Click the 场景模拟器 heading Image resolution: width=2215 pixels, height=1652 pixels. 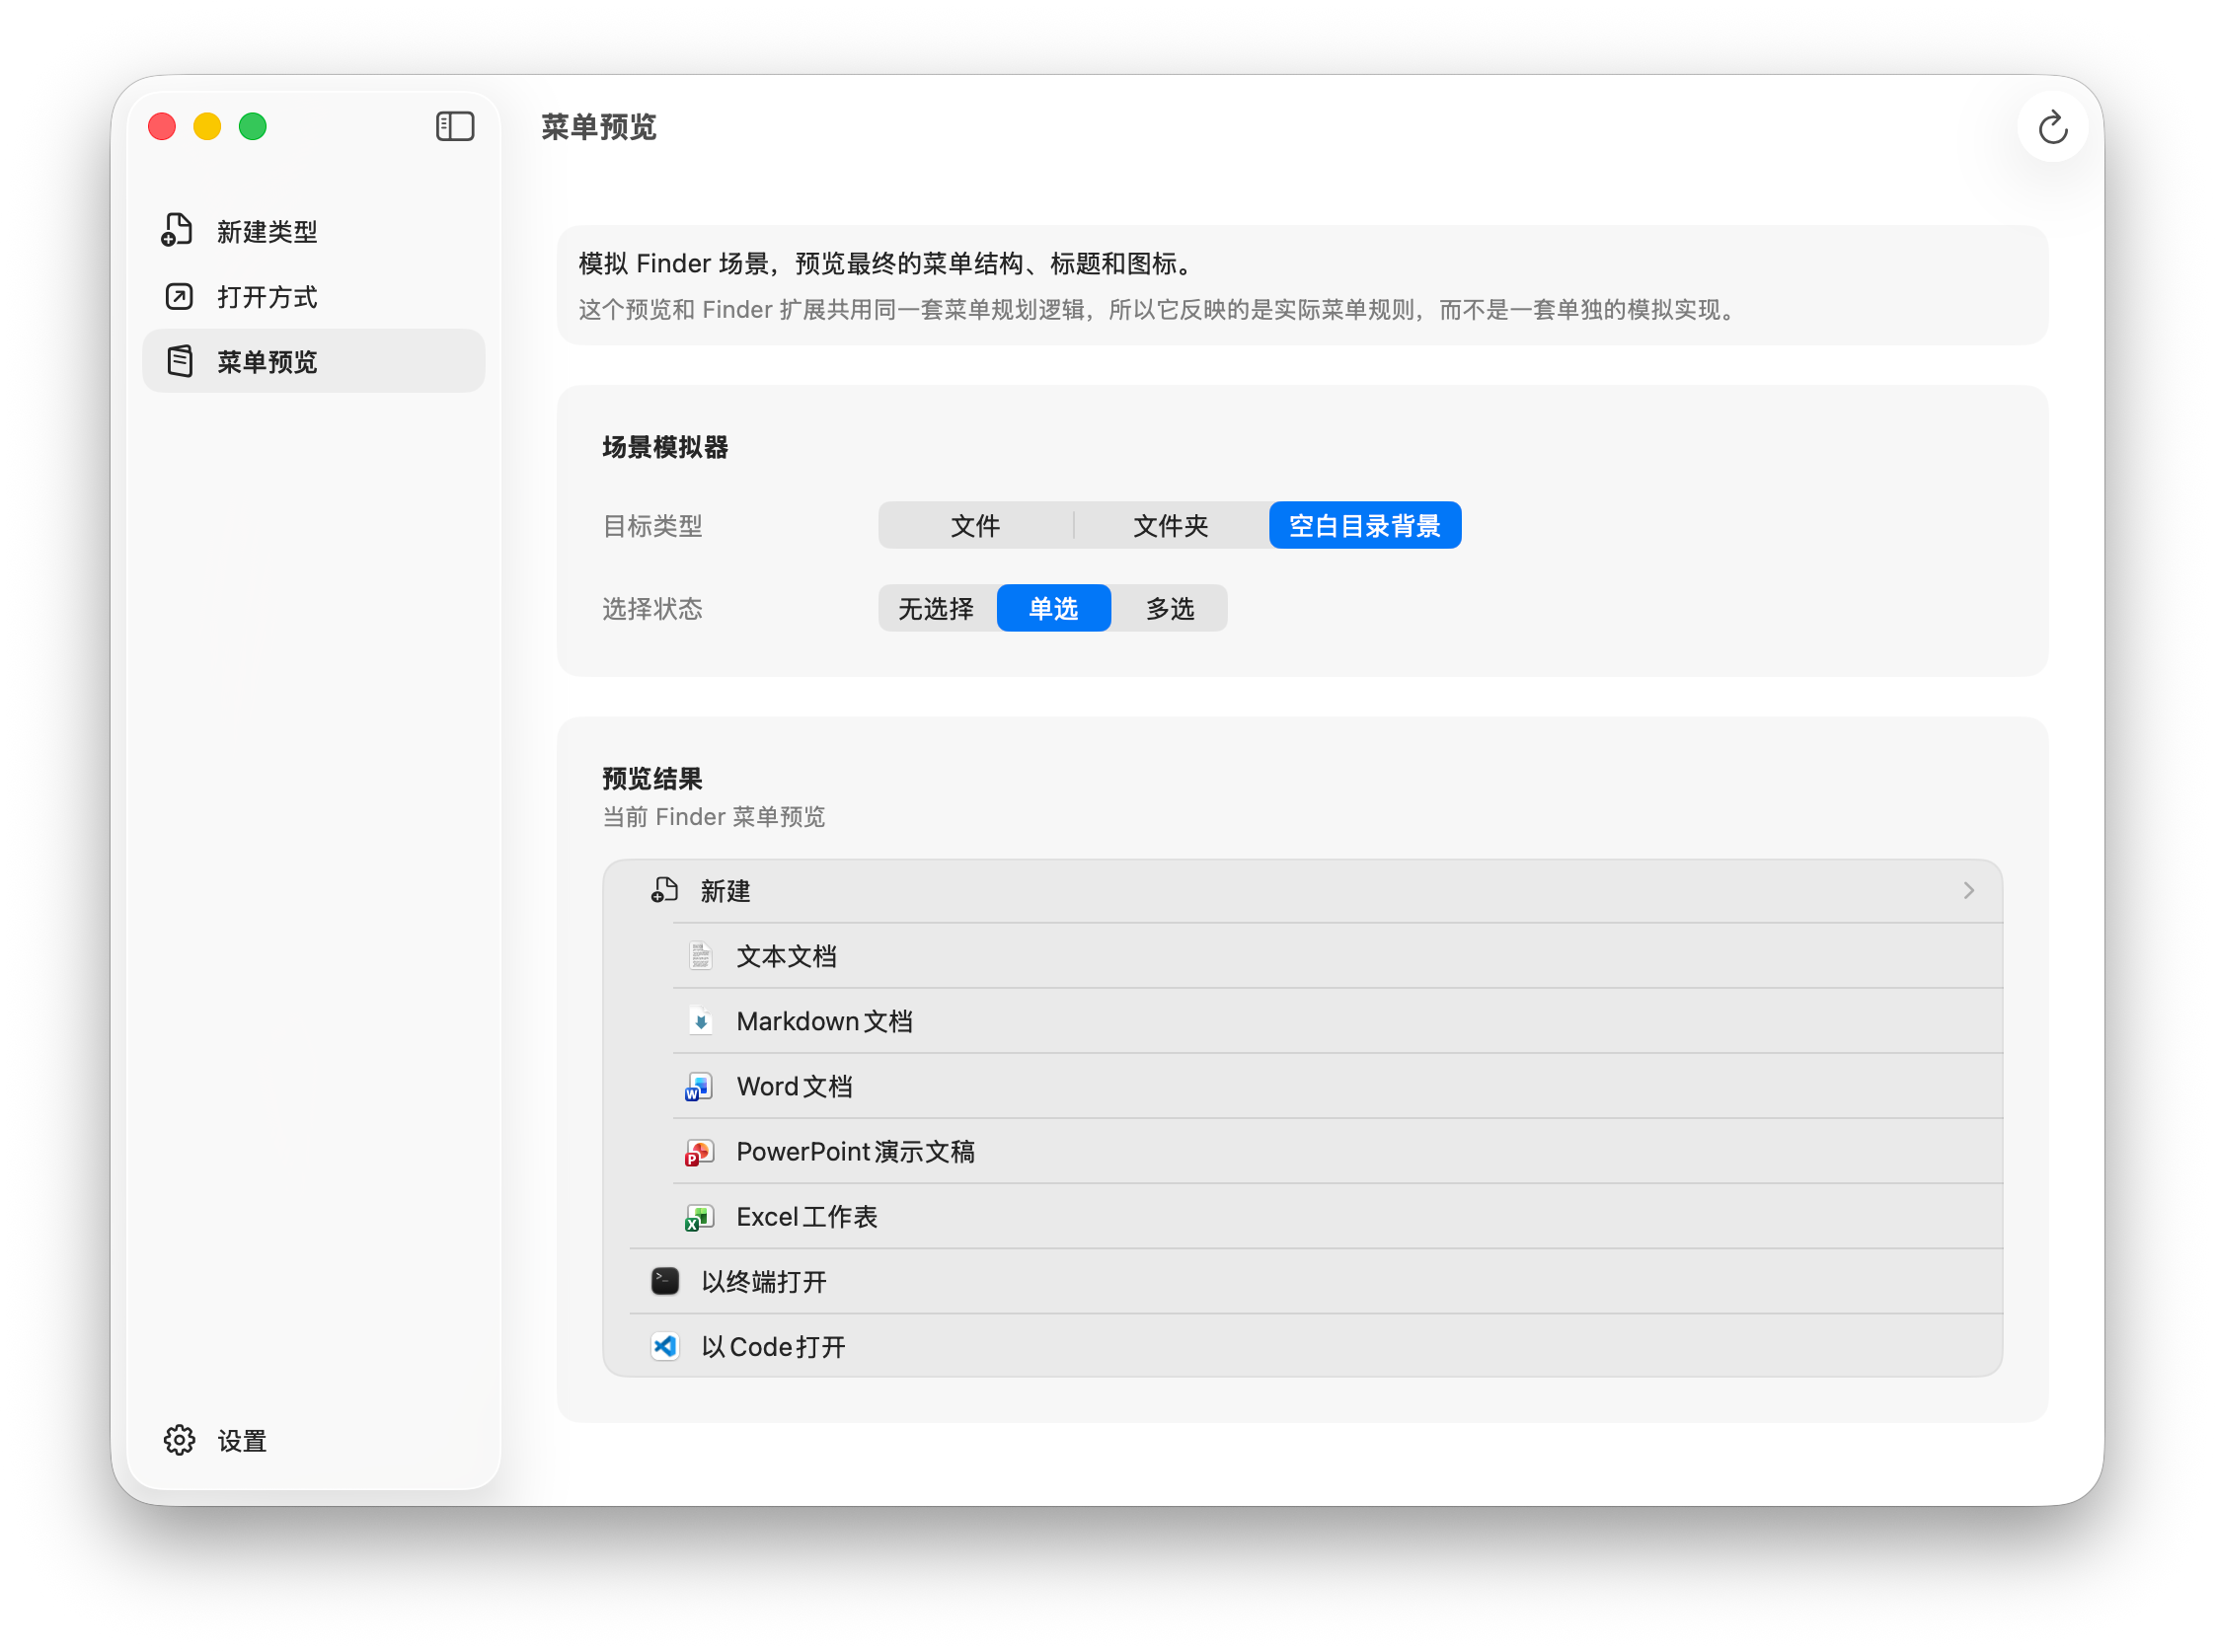click(665, 447)
